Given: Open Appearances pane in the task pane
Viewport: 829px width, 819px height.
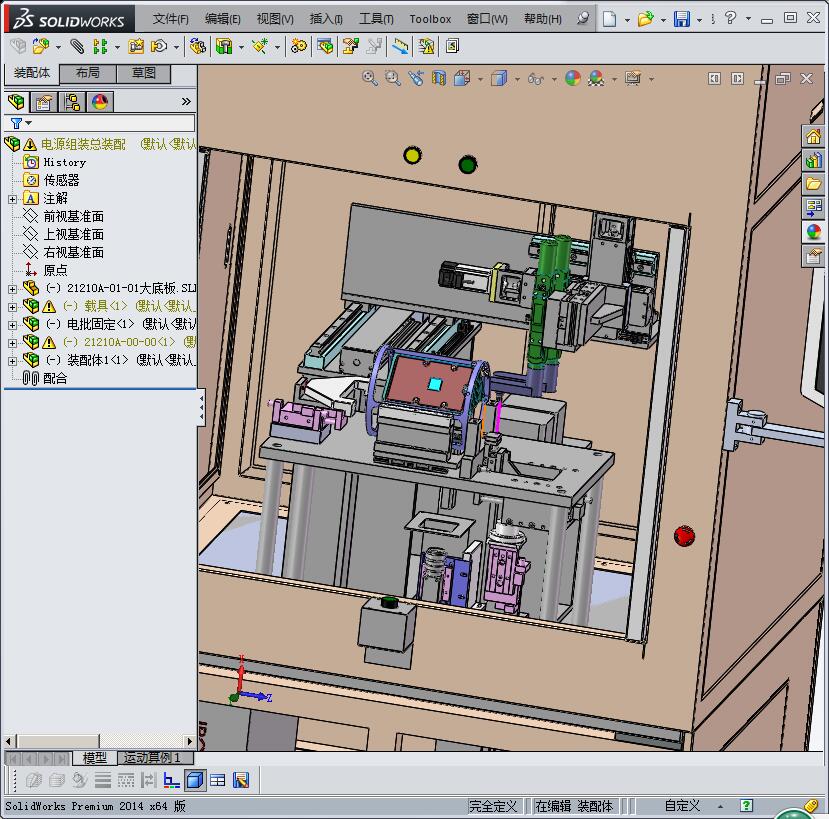Looking at the screenshot, I should tap(813, 232).
